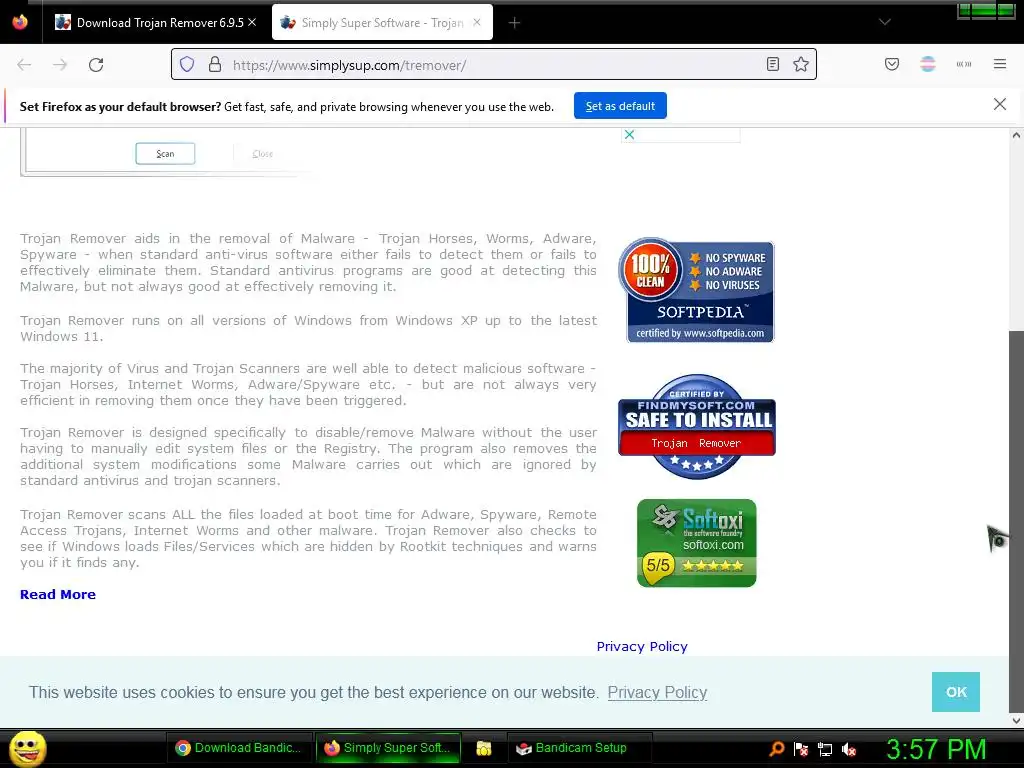
Task: Go forward to the next page
Action: pos(60,65)
